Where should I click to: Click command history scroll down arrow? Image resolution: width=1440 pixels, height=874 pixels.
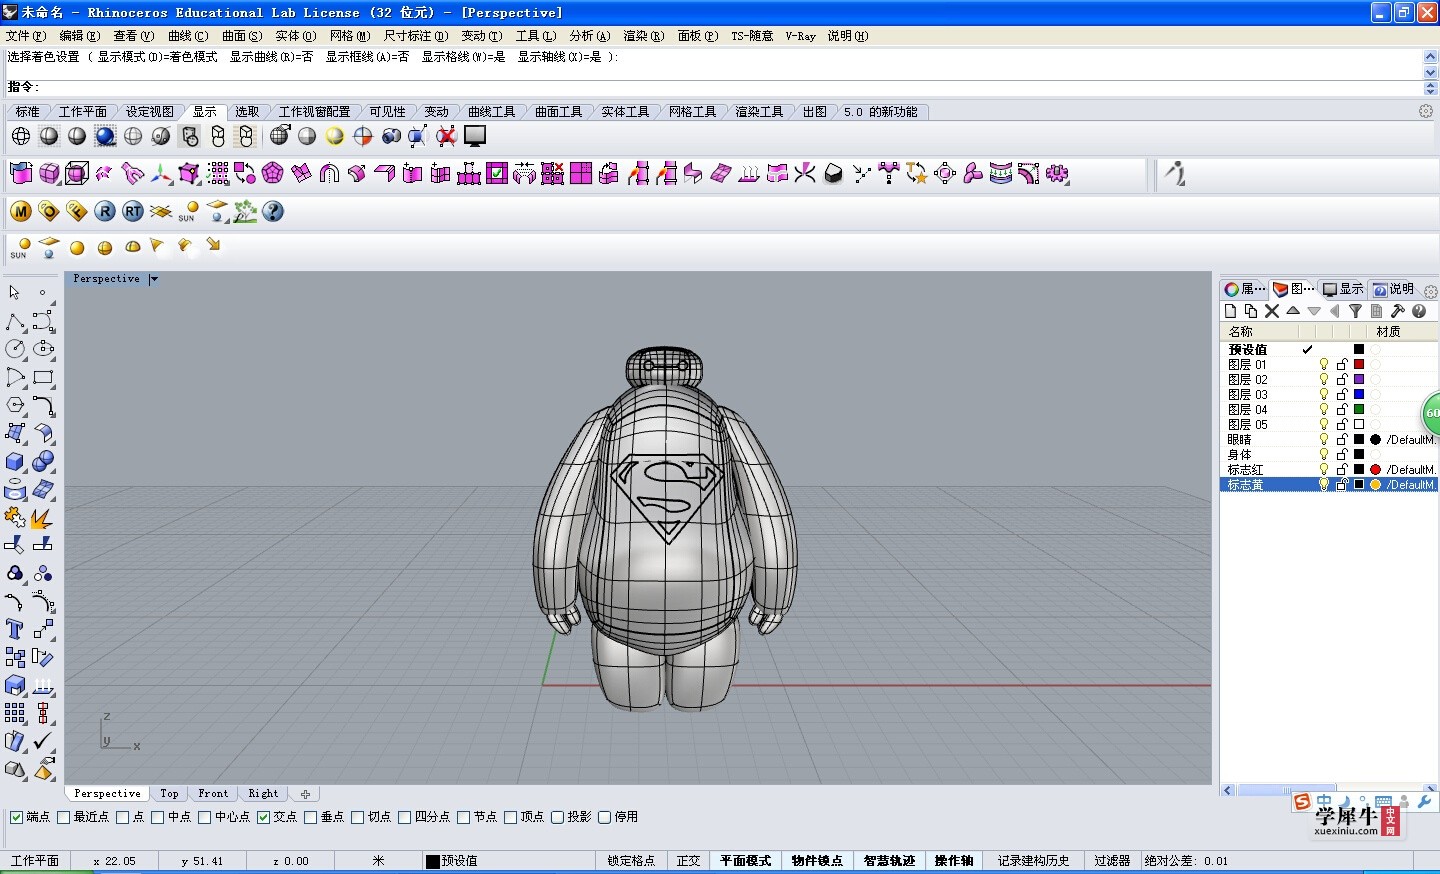coord(1430,72)
